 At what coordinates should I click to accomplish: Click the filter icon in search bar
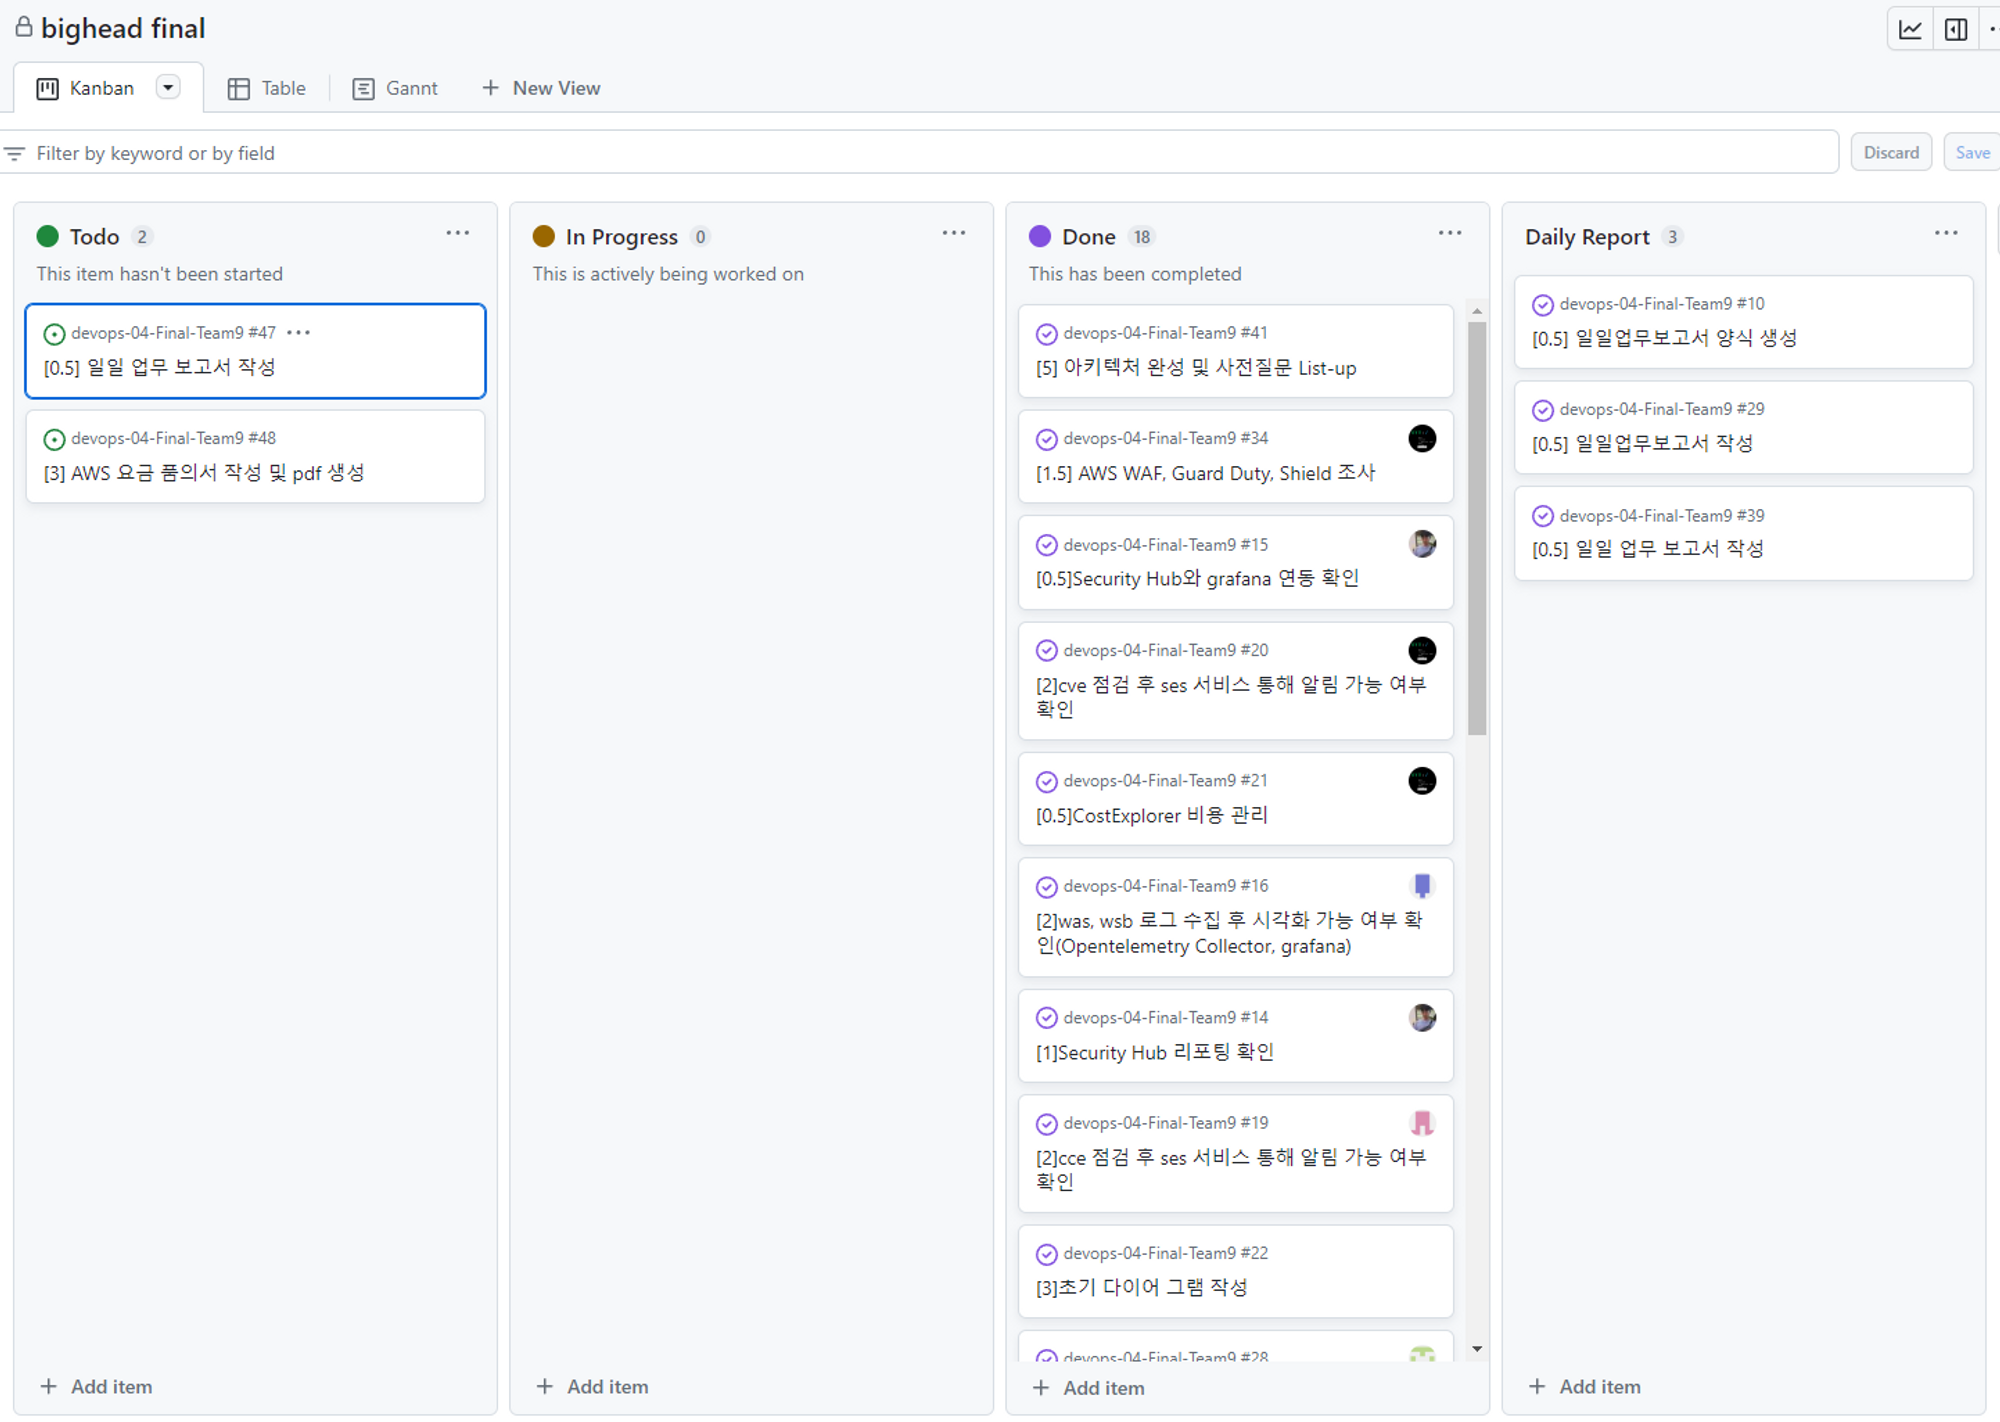(x=15, y=153)
